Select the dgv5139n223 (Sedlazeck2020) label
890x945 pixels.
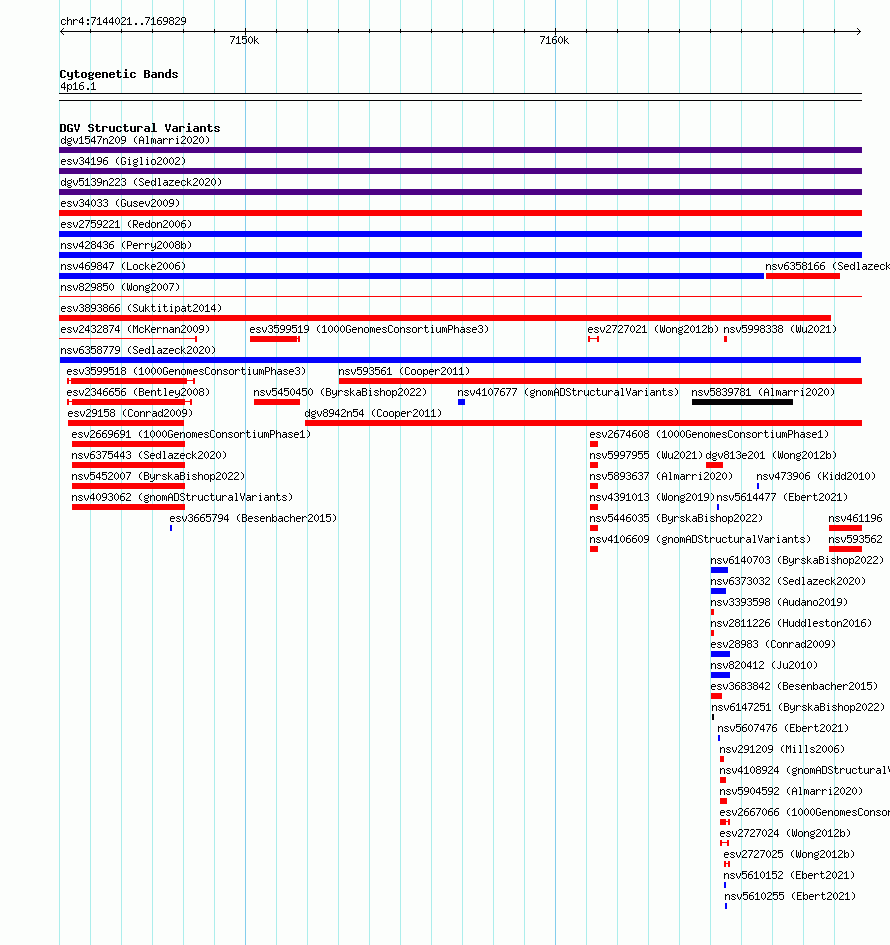pos(141,183)
